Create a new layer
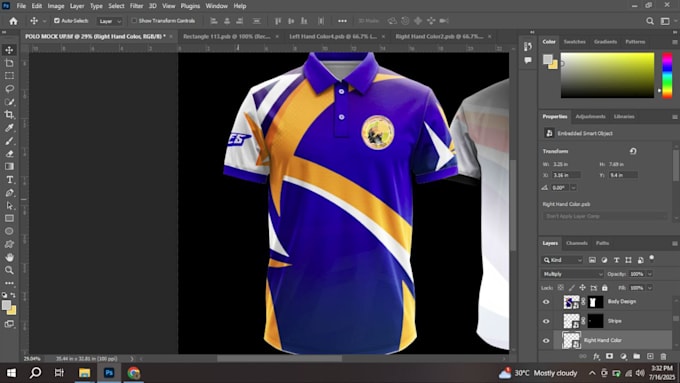 pyautogui.click(x=650, y=357)
